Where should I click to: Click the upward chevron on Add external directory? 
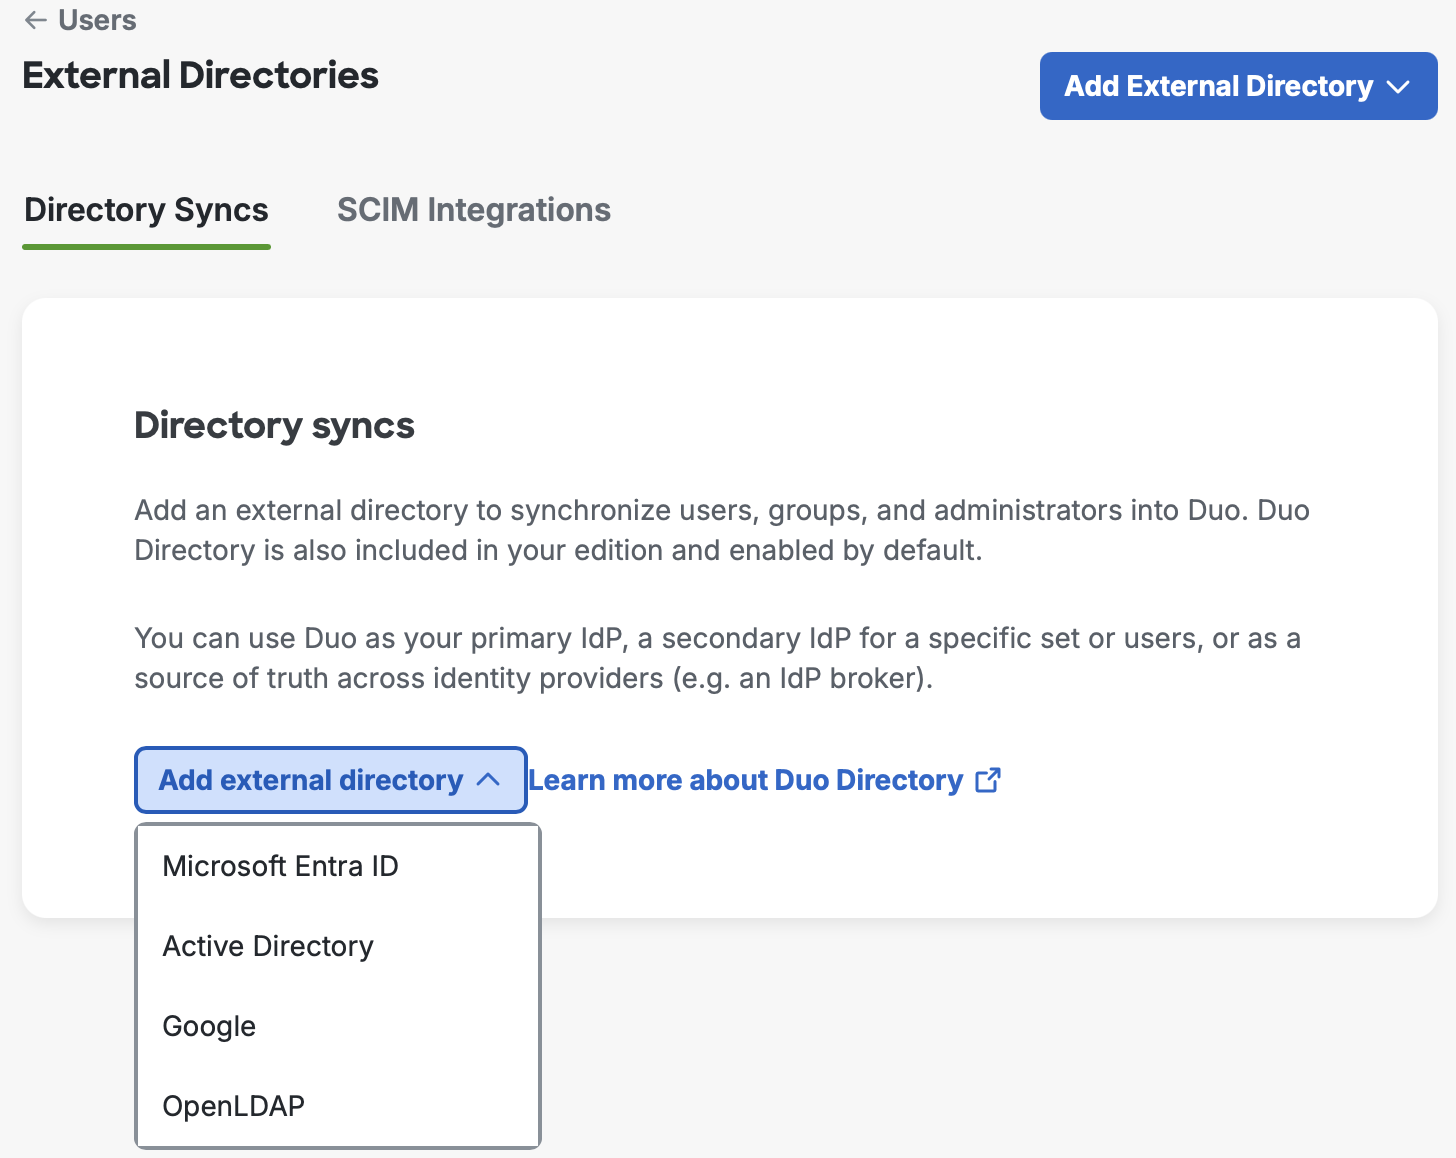pyautogui.click(x=490, y=780)
